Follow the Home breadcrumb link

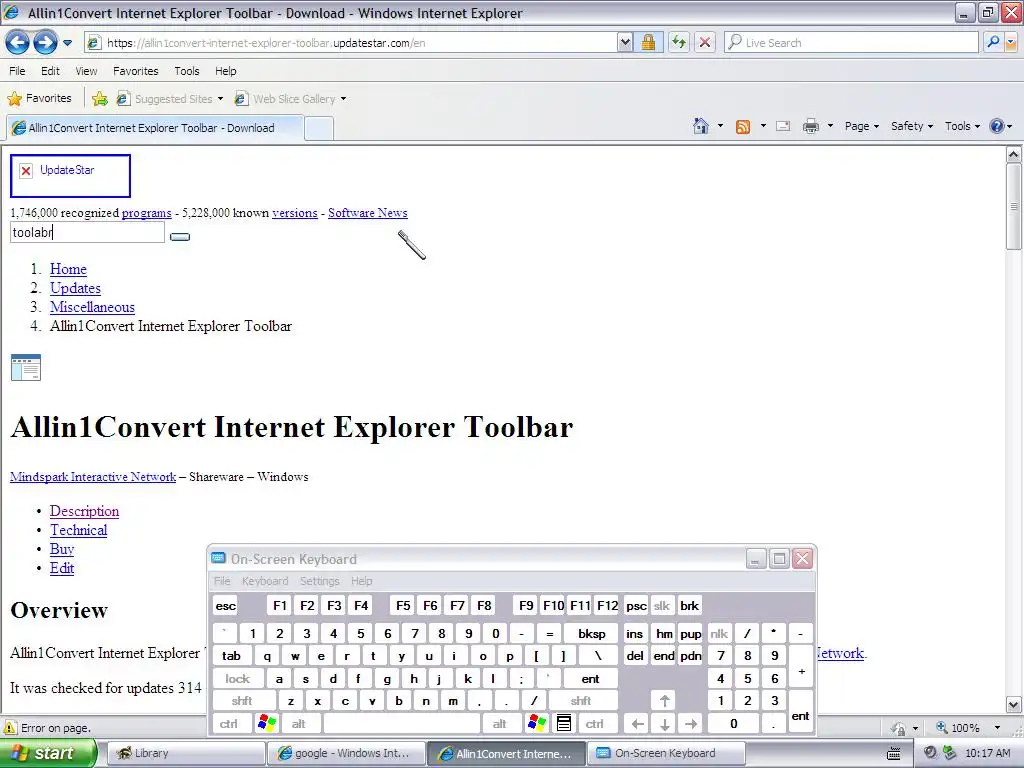[69, 269]
